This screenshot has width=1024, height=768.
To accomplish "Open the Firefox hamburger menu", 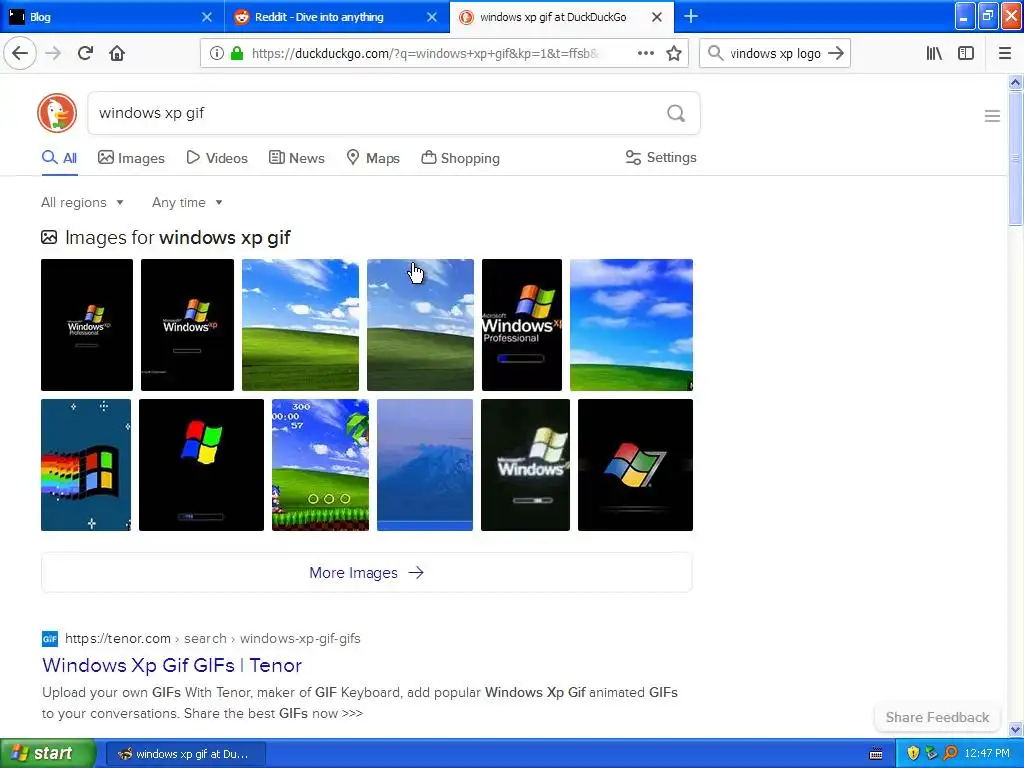I will [1005, 54].
